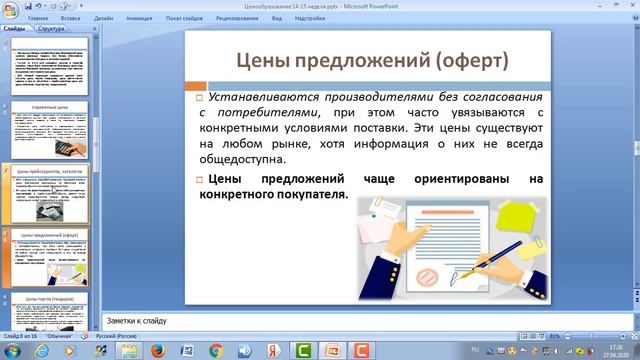
Task: Open the orange Camtasia recorder taskbar icon
Action: [361, 351]
